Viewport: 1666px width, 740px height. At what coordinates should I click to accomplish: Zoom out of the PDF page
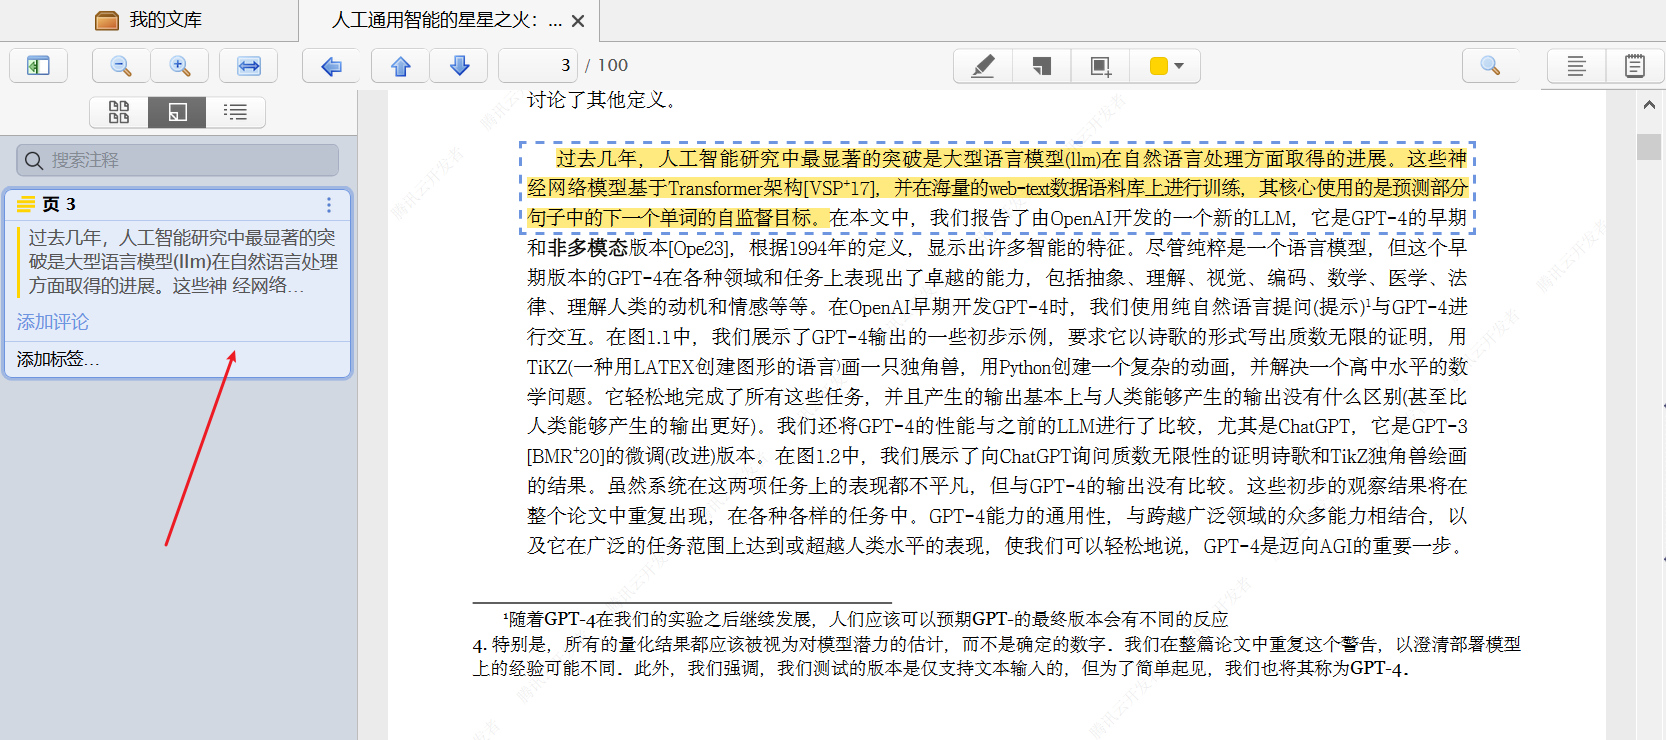pos(121,66)
